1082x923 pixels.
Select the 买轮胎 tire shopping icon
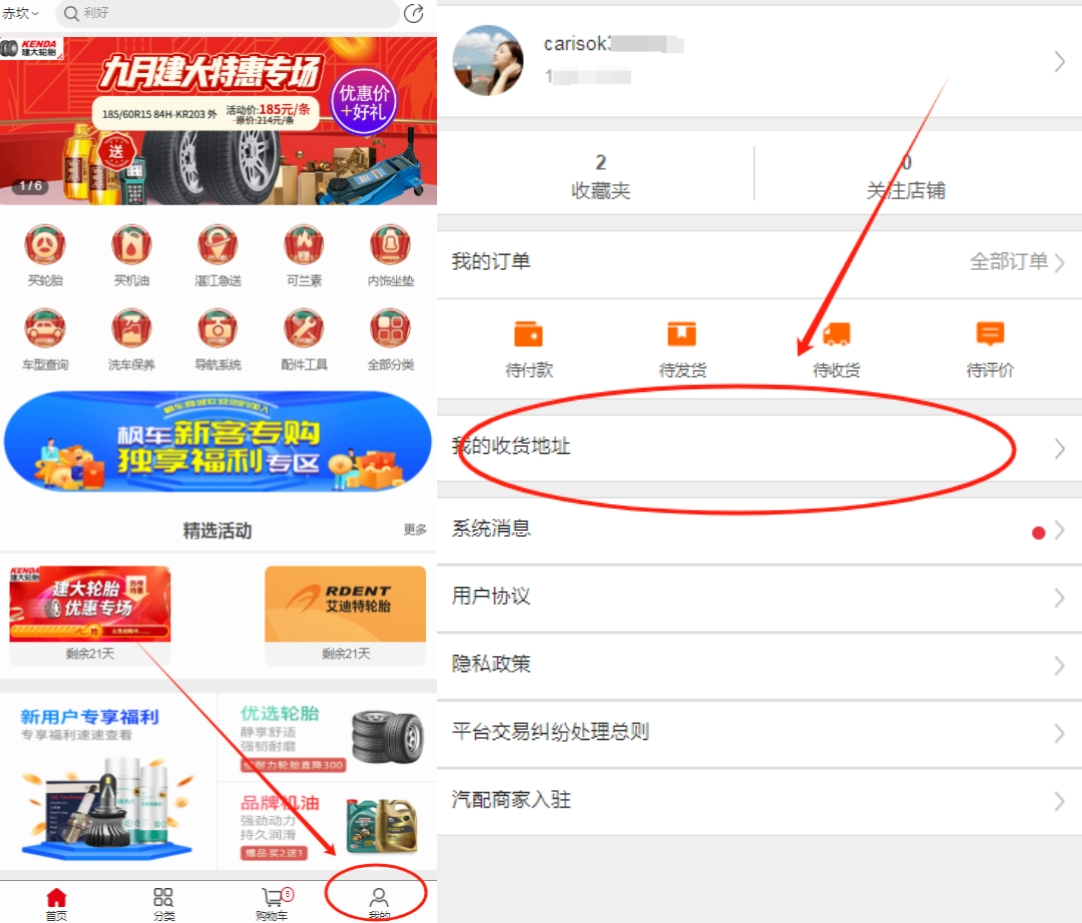(x=44, y=243)
